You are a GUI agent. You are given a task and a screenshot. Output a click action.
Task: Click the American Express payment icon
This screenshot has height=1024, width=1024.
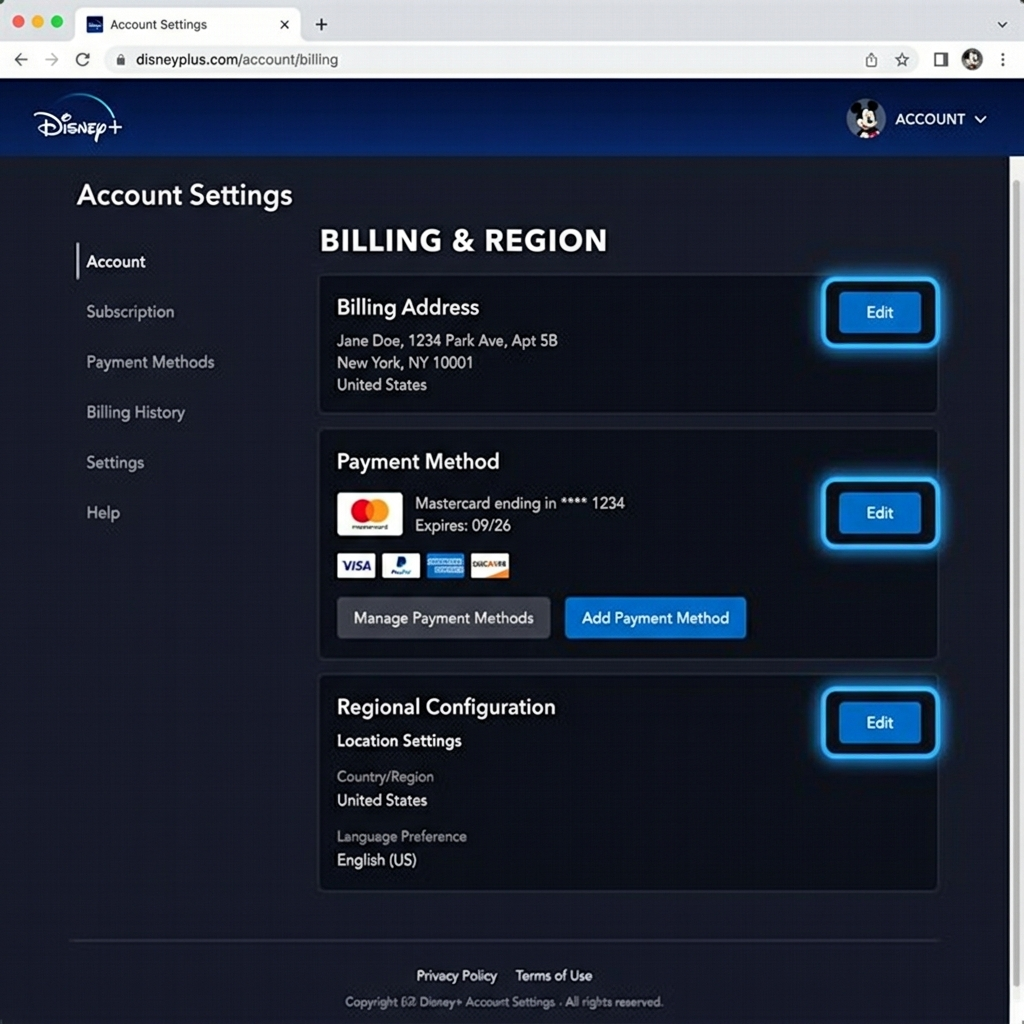coord(445,566)
